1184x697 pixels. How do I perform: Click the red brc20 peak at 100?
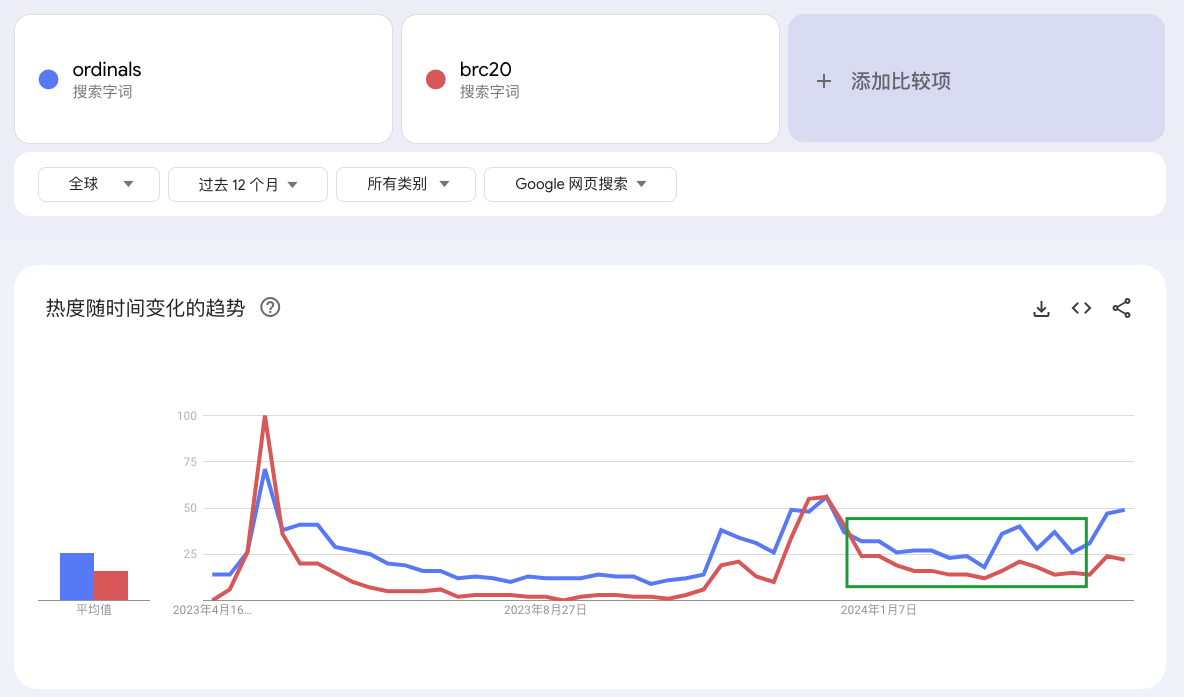(x=265, y=417)
